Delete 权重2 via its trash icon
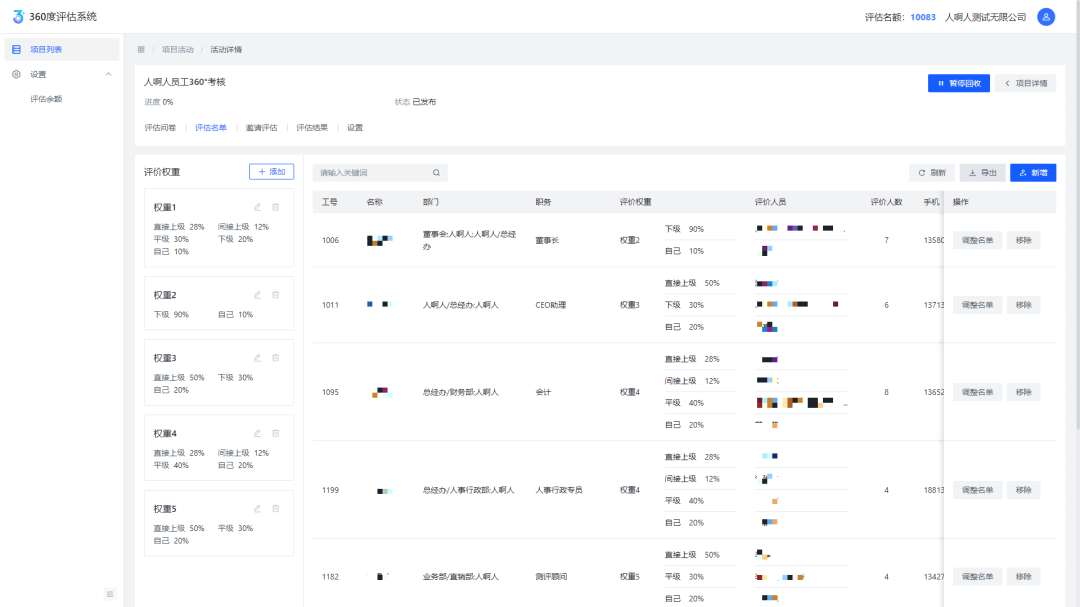Viewport: 1080px width, 607px height. tap(276, 295)
